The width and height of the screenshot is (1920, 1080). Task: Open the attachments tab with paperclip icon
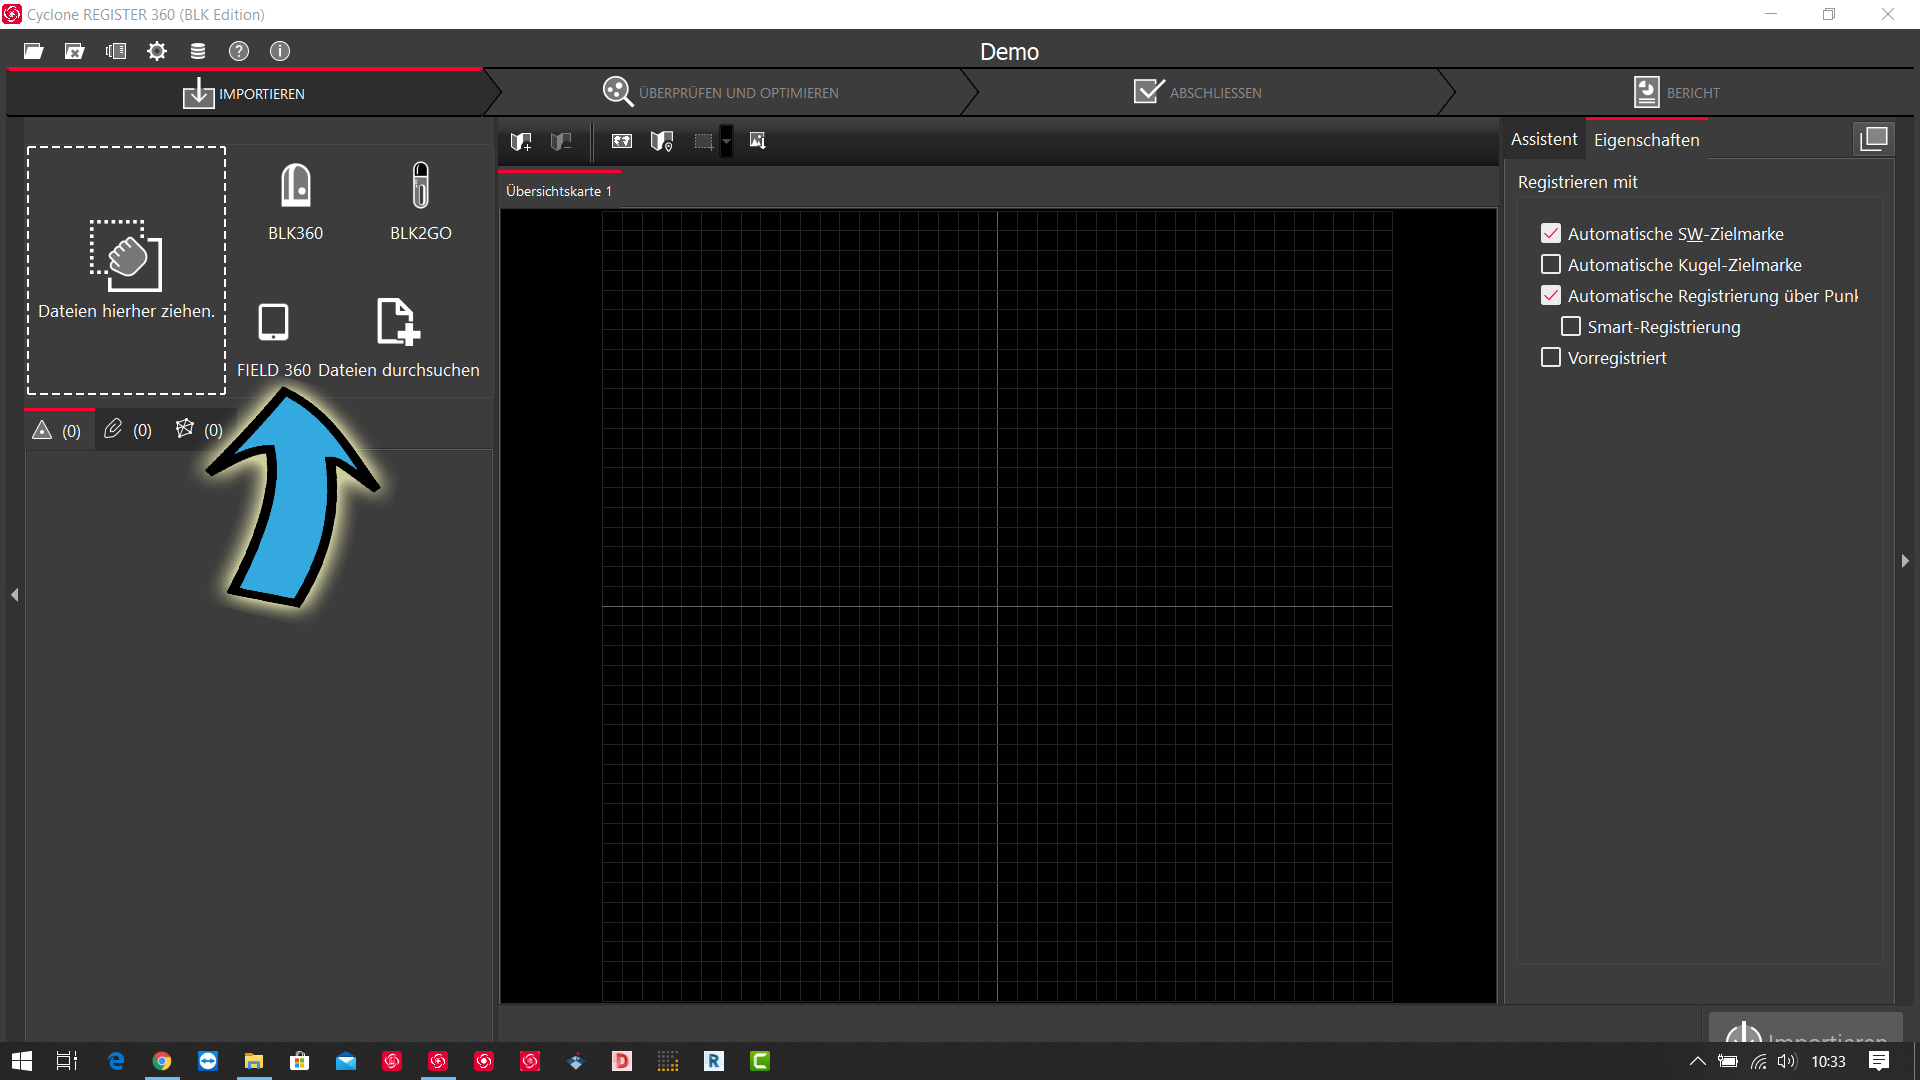pos(128,430)
